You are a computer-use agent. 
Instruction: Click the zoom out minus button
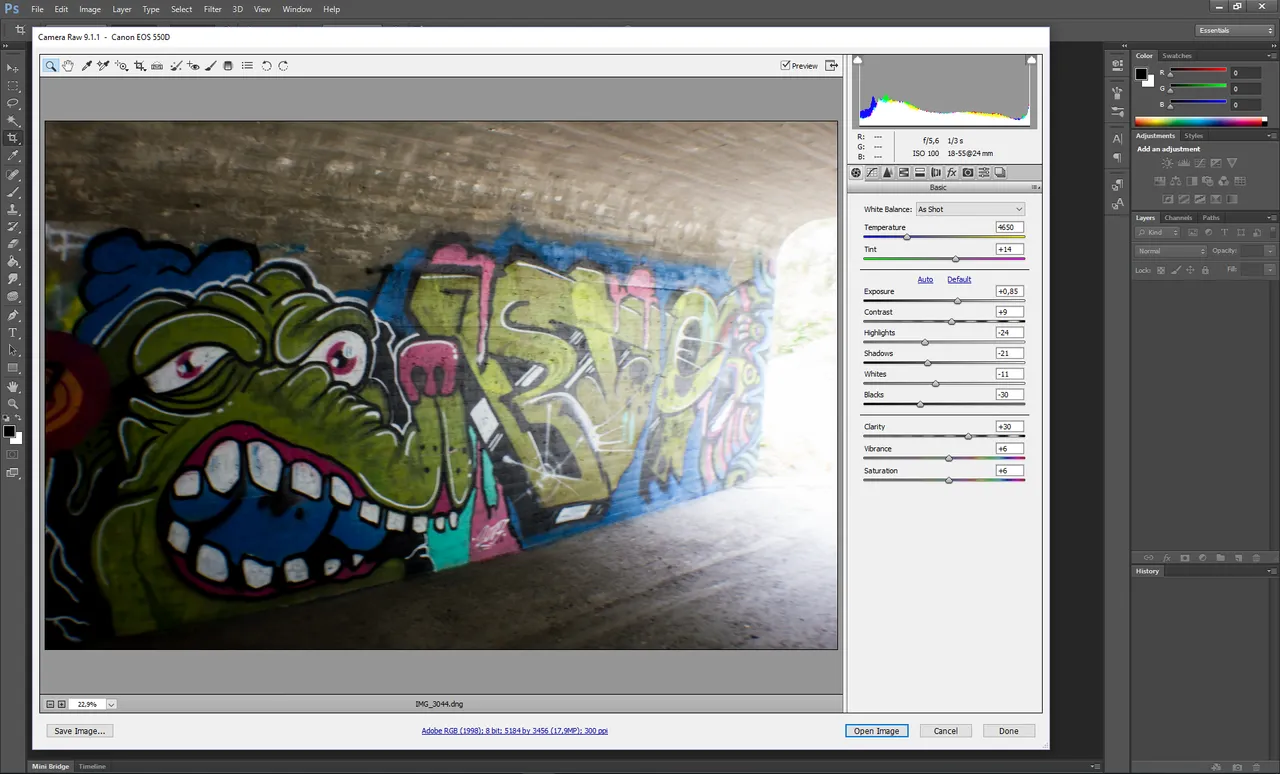coord(50,704)
